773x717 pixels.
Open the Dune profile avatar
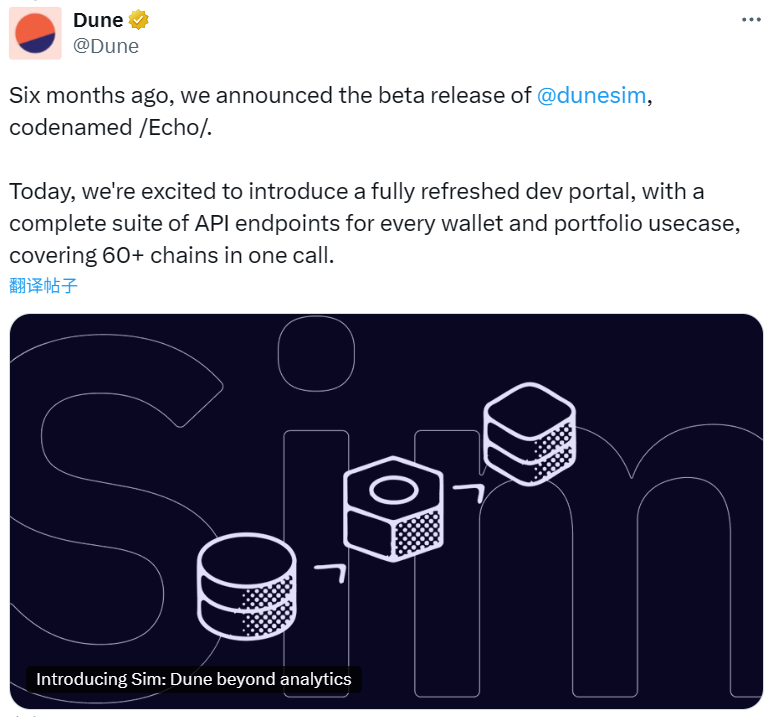point(35,32)
